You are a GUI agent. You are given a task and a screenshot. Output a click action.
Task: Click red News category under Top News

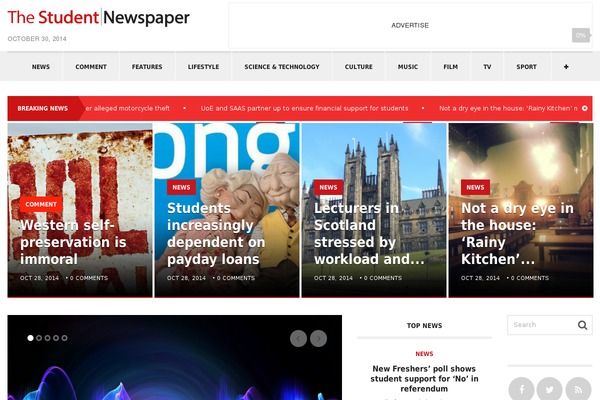click(x=424, y=354)
